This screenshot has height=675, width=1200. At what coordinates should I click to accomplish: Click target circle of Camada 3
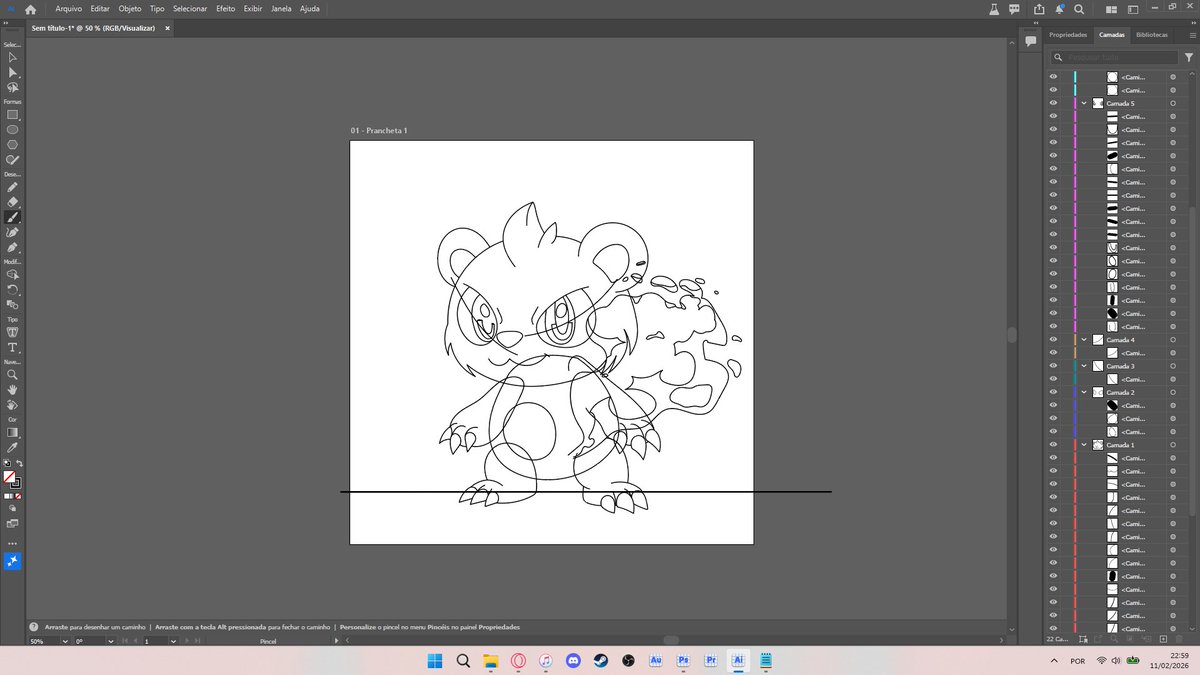(x=1173, y=366)
